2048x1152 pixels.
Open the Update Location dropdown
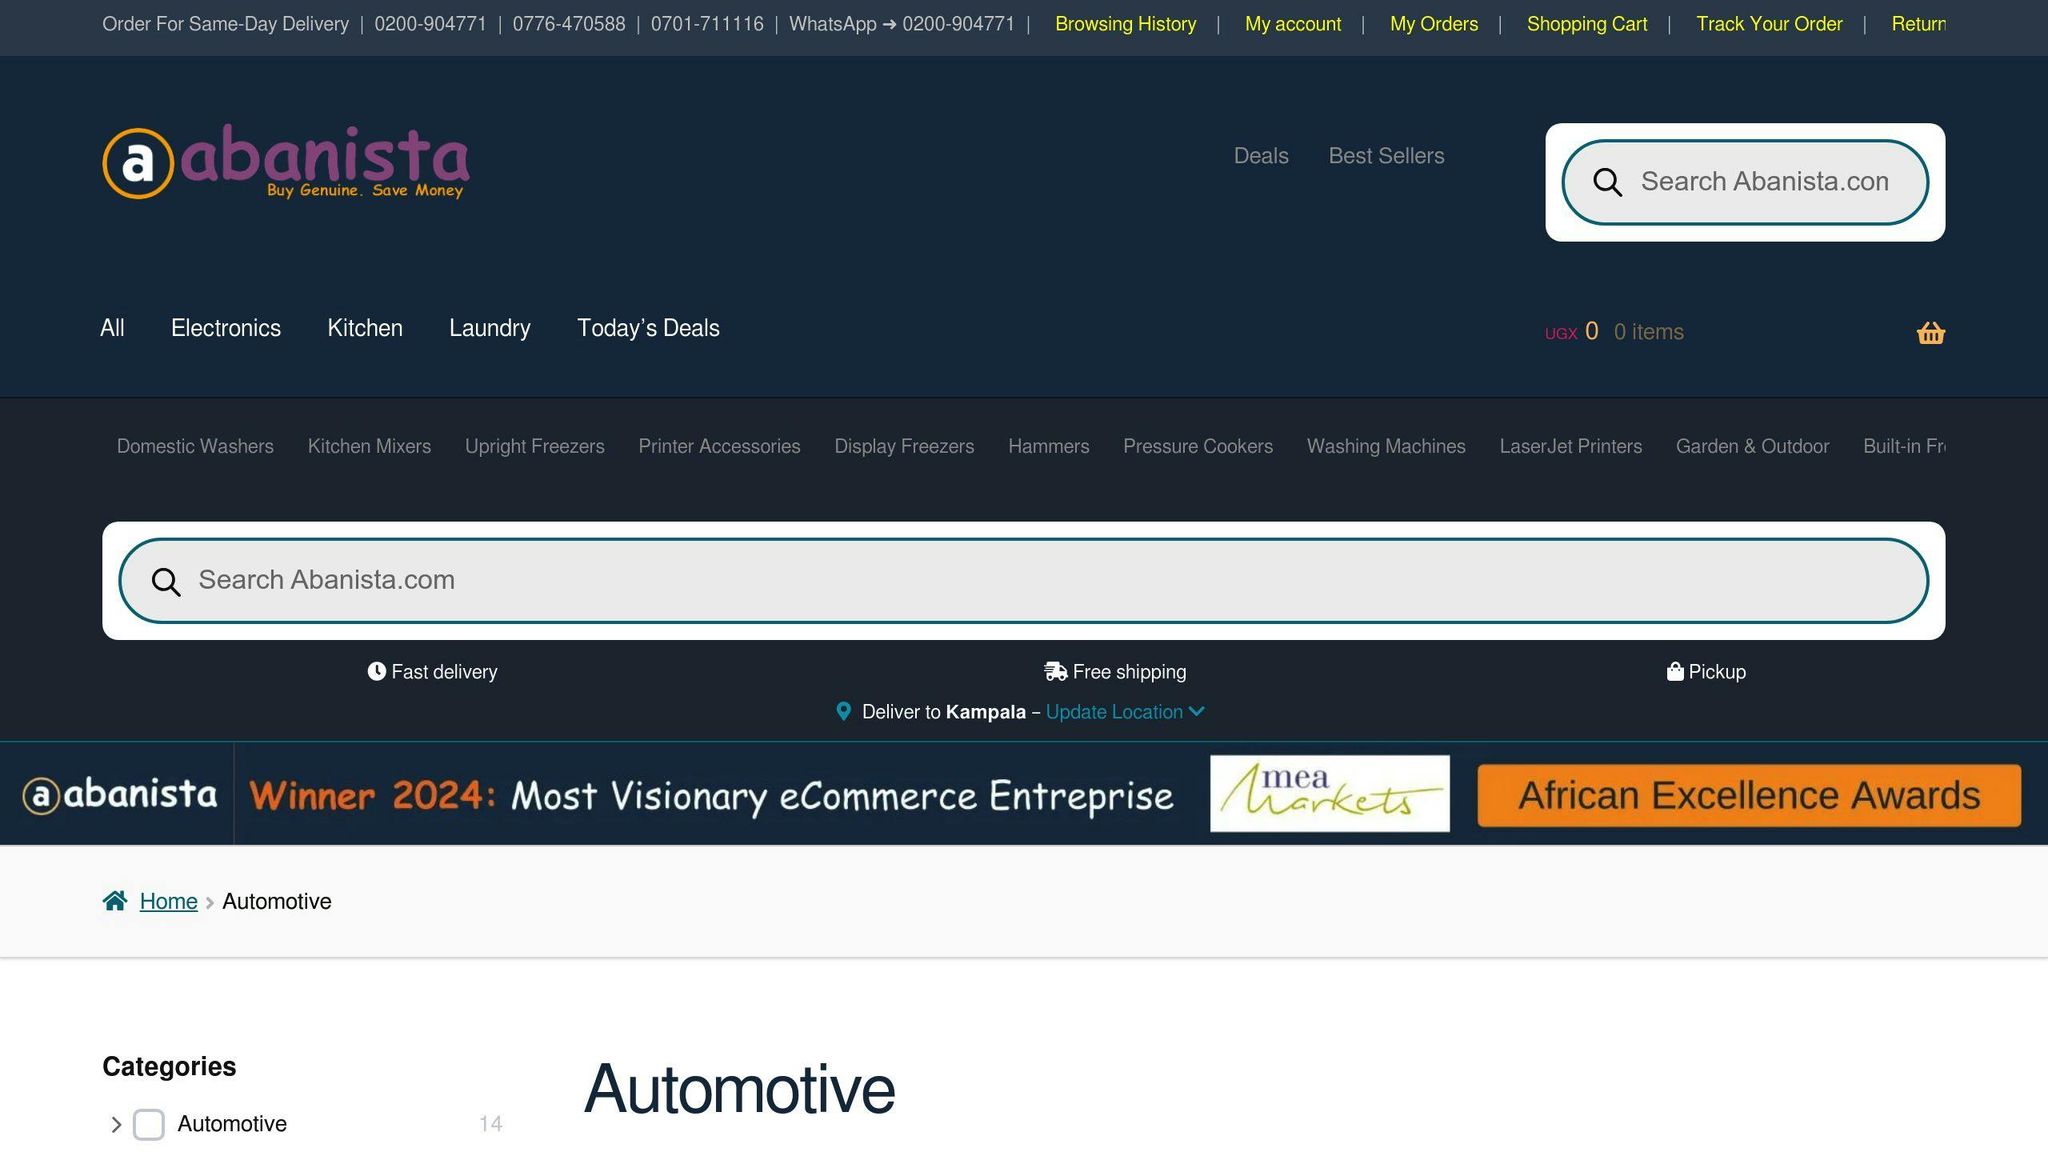1125,712
